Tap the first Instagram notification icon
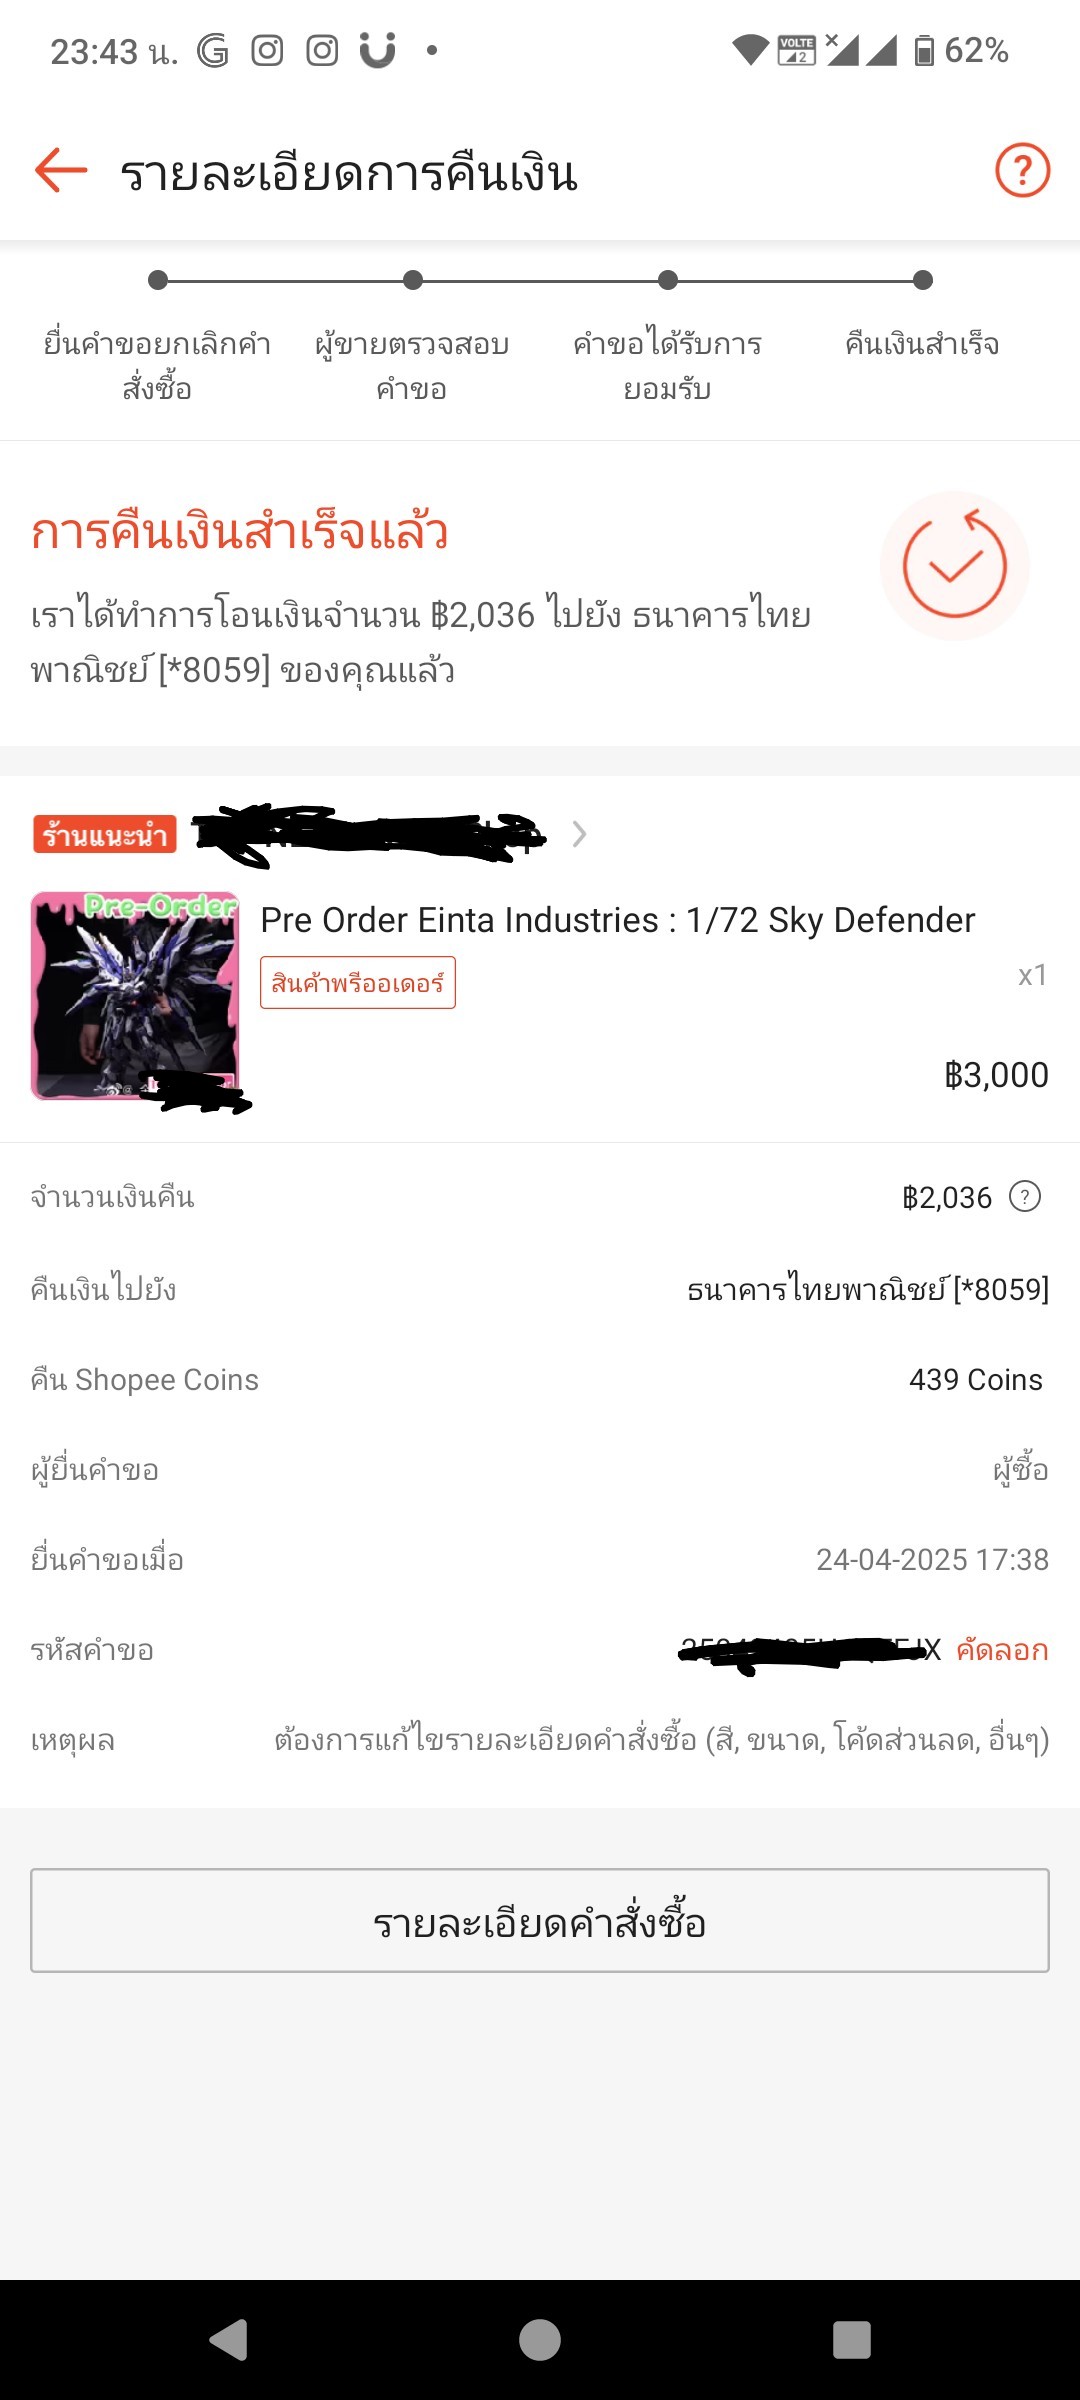This screenshot has width=1080, height=2400. tap(267, 50)
